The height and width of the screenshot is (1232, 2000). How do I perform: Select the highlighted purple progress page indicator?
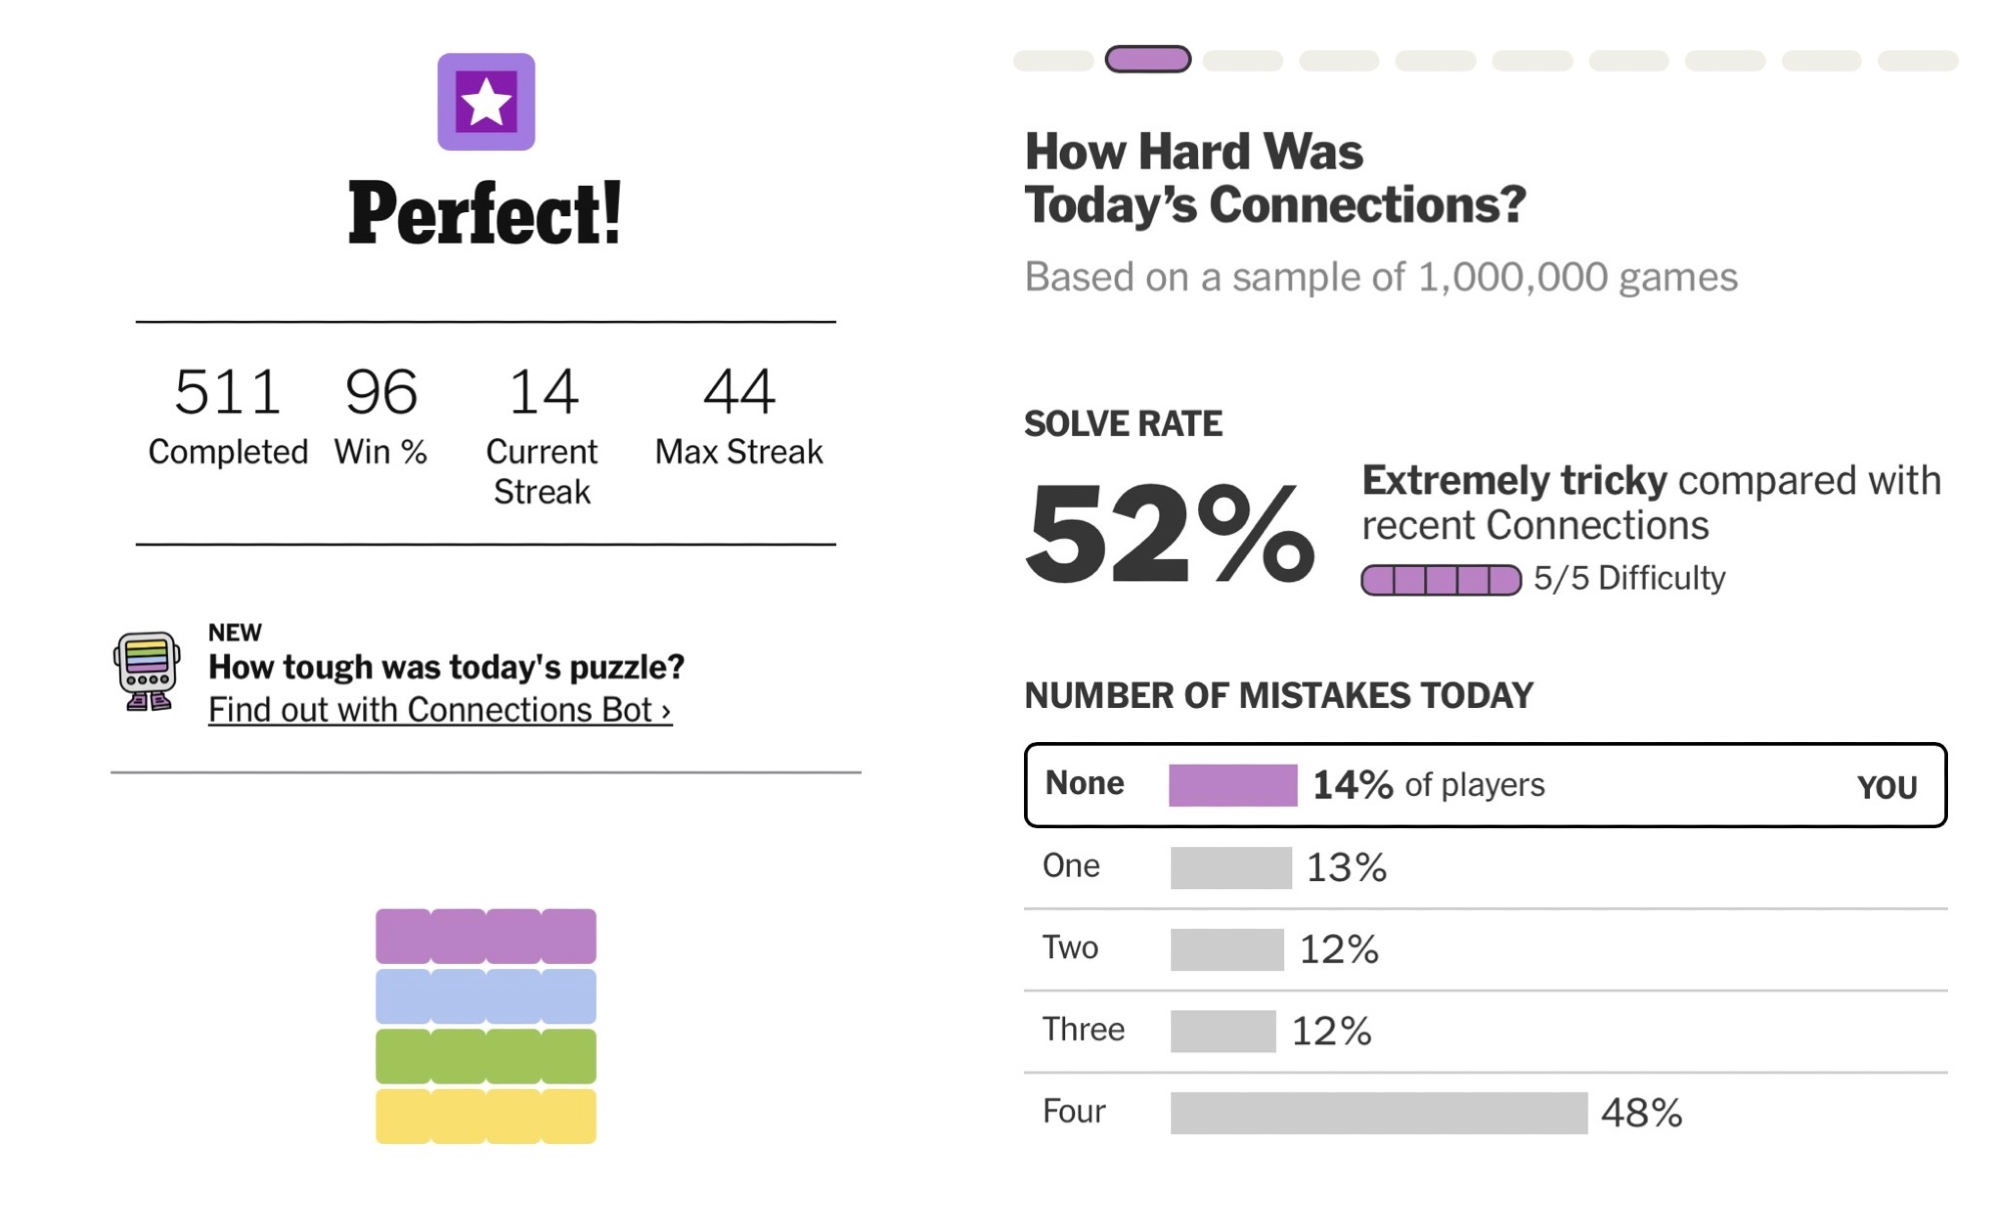point(1147,60)
